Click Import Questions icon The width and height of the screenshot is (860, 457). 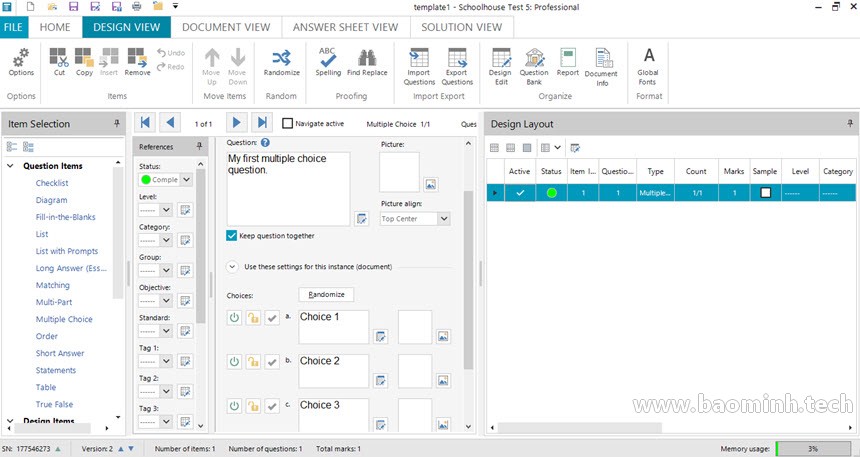click(419, 66)
